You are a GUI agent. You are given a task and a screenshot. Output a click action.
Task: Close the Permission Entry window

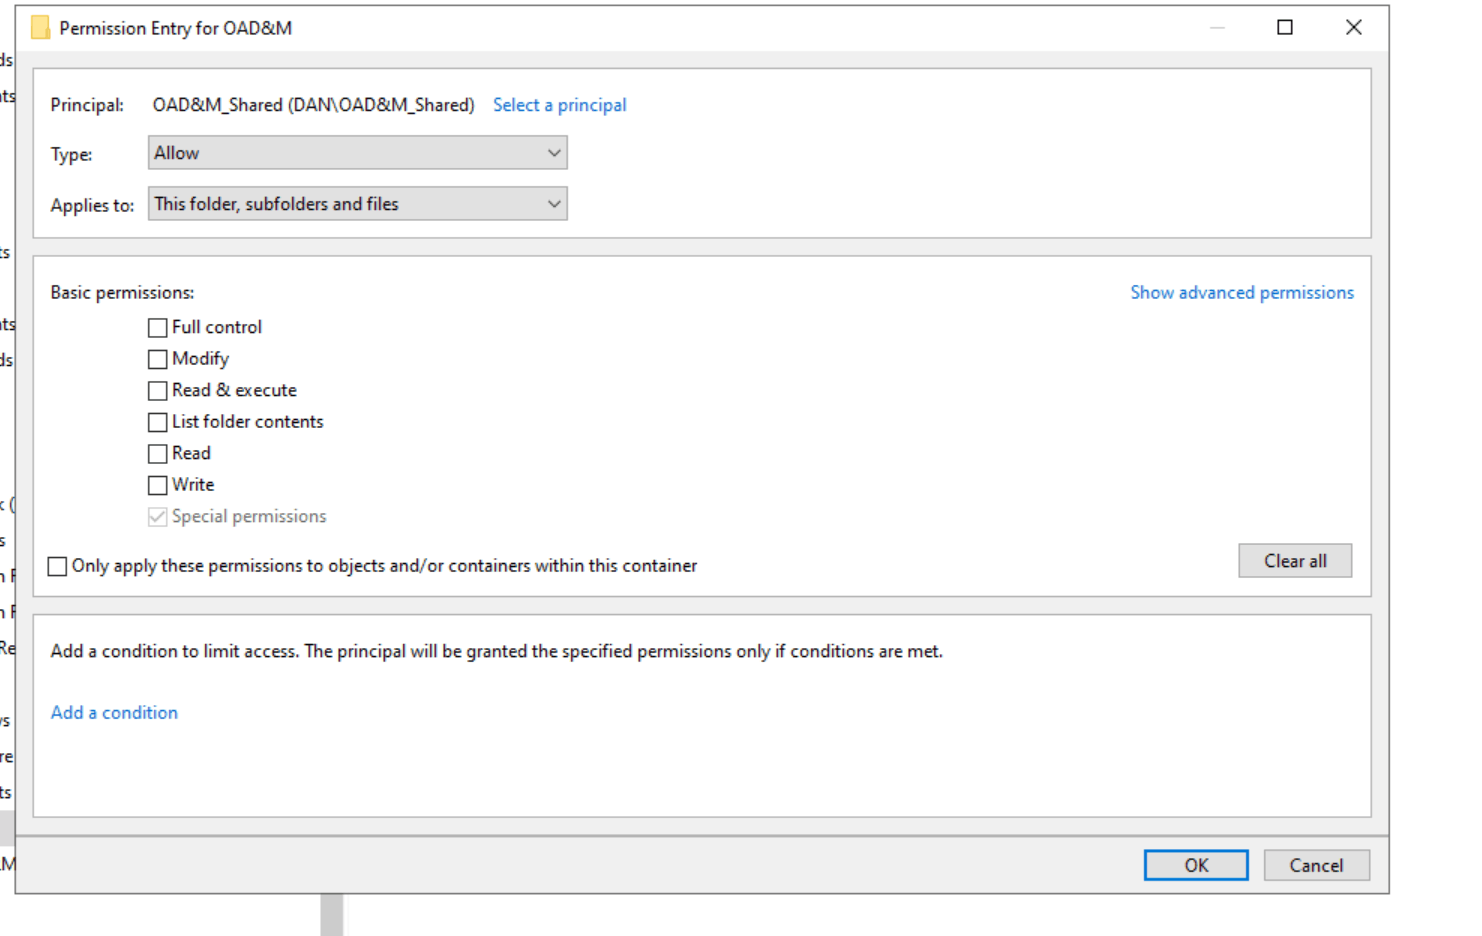pyautogui.click(x=1354, y=27)
